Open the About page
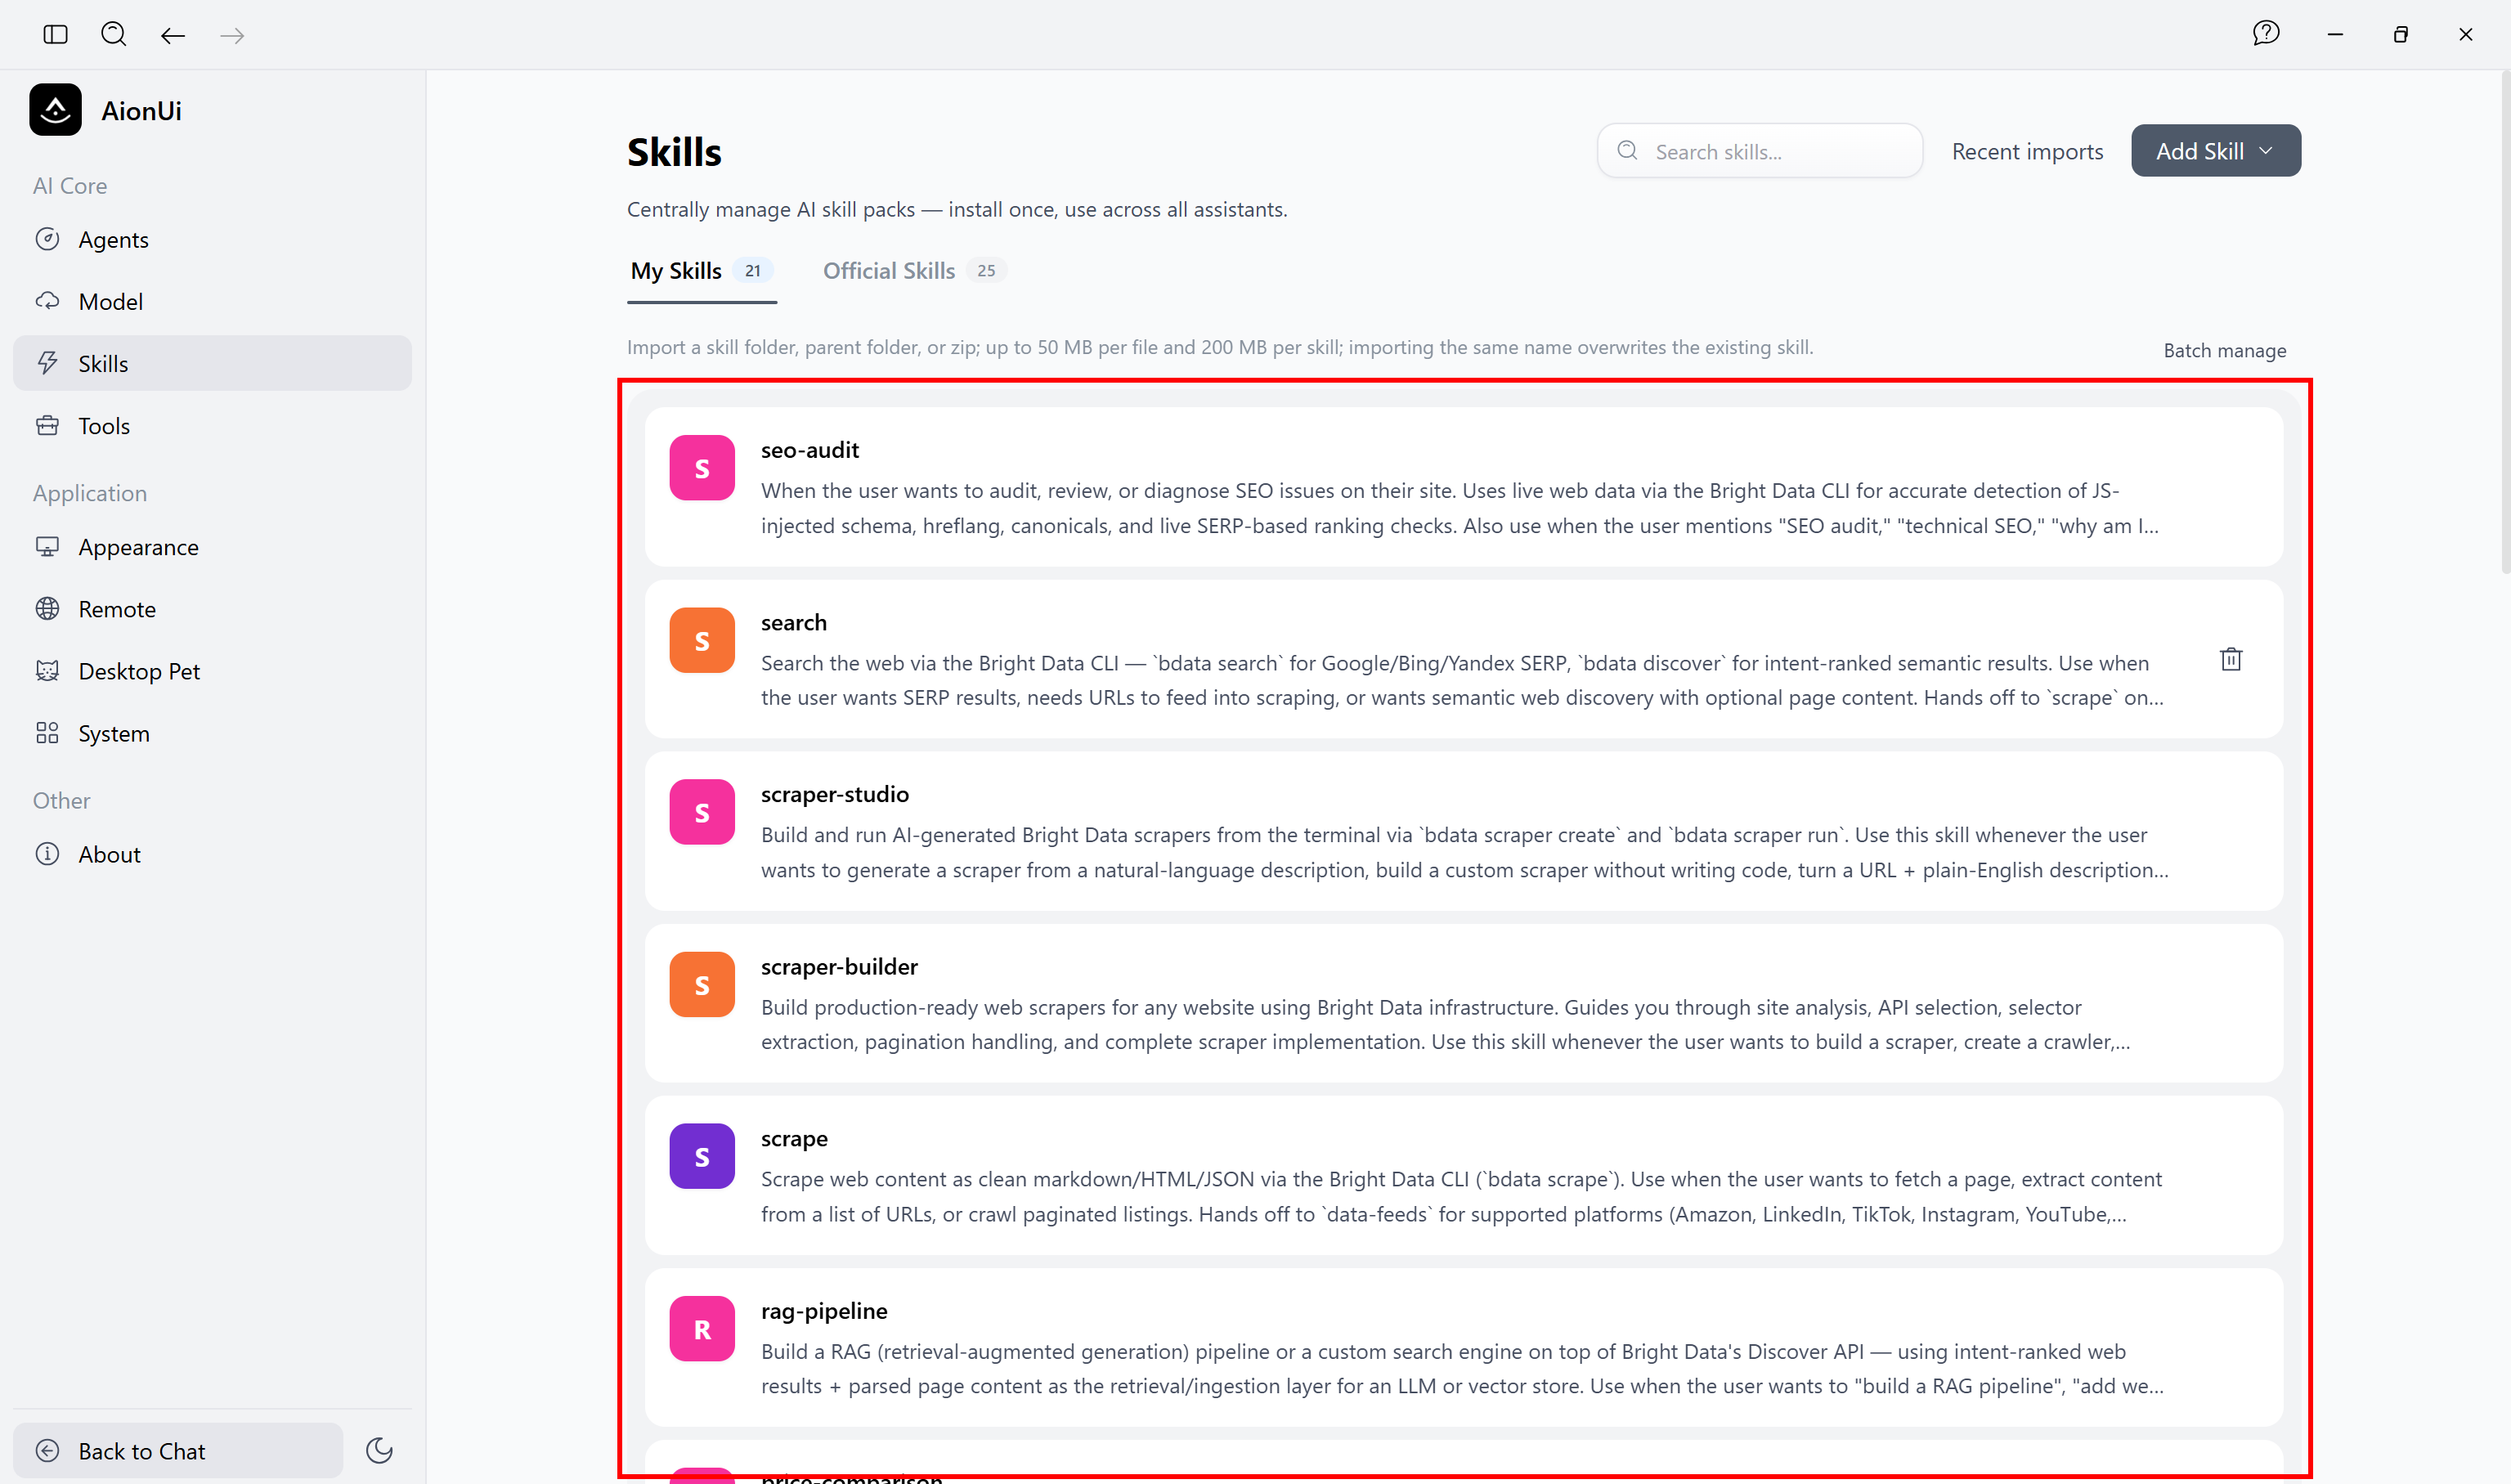Viewport: 2511px width, 1484px height. point(212,855)
